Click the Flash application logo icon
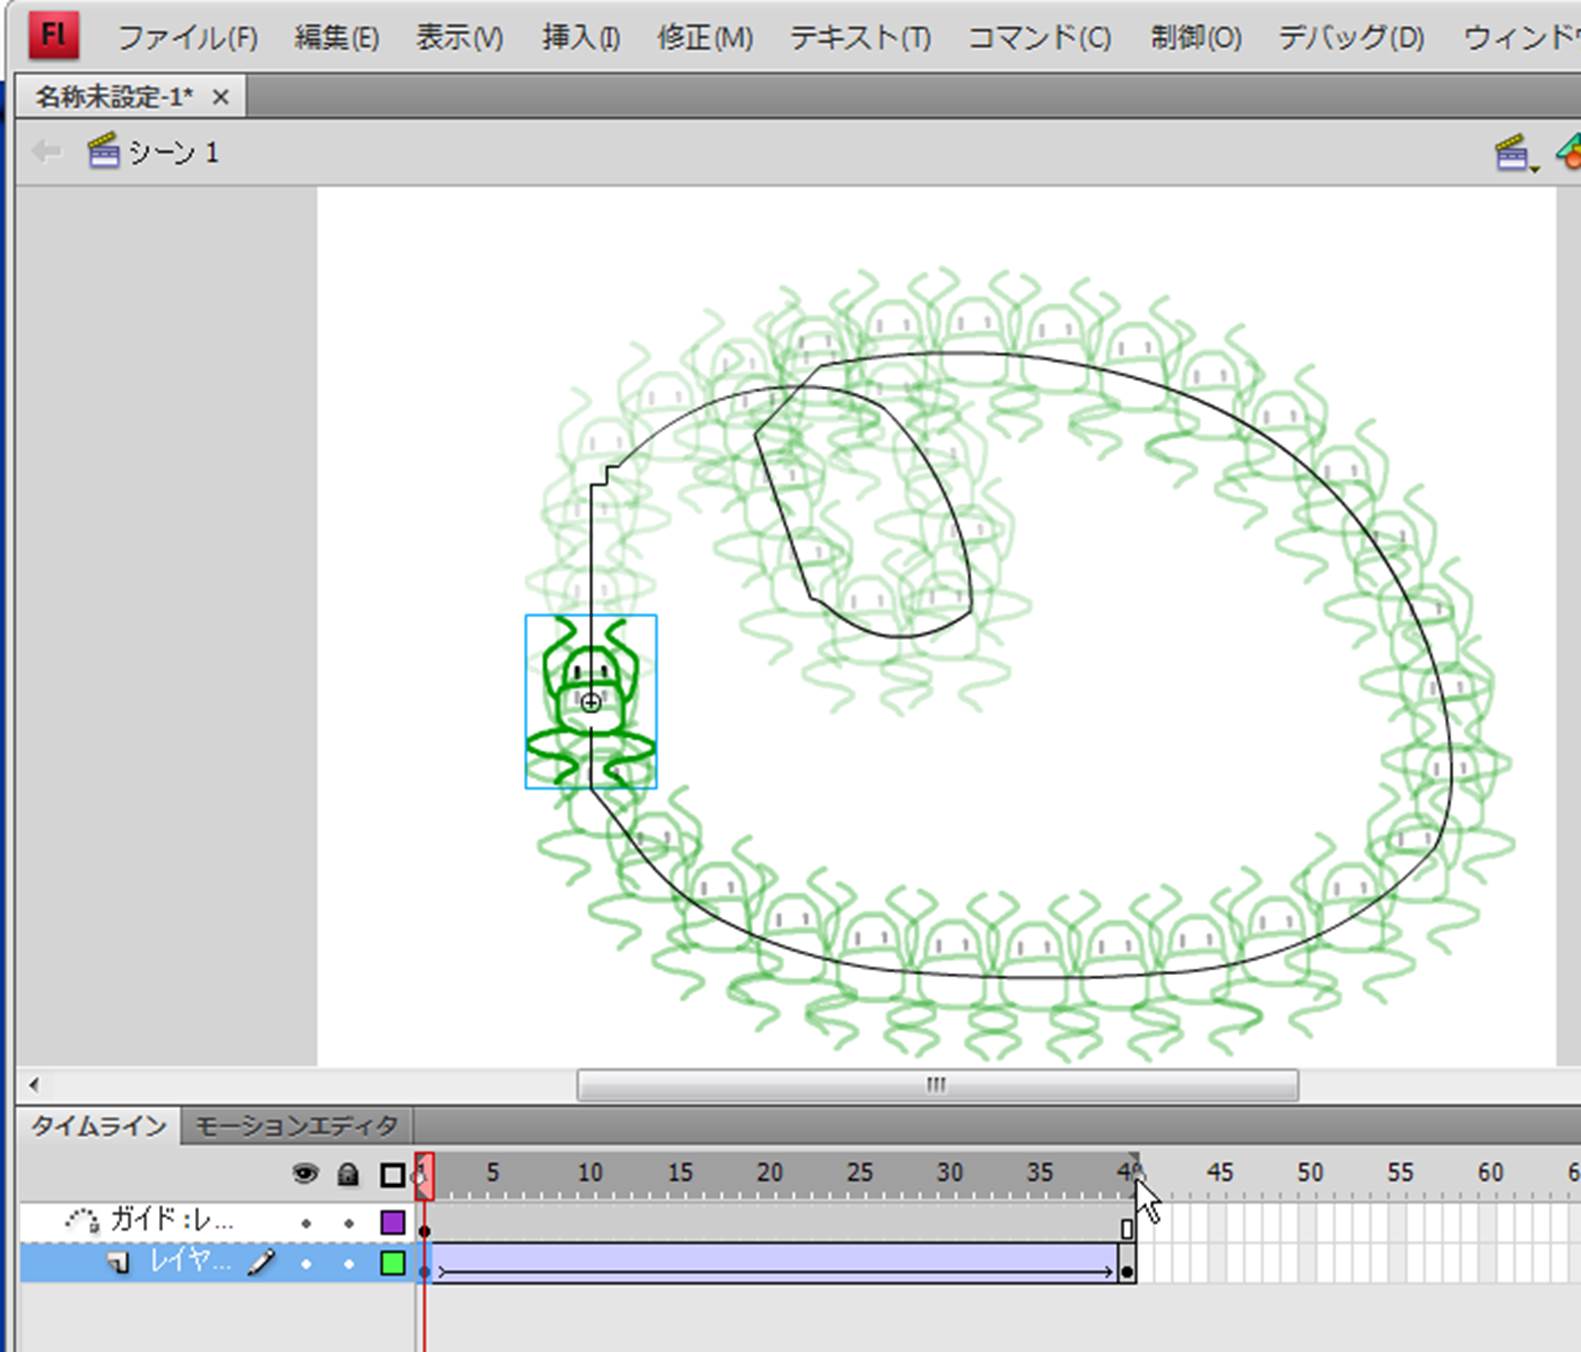 (53, 36)
